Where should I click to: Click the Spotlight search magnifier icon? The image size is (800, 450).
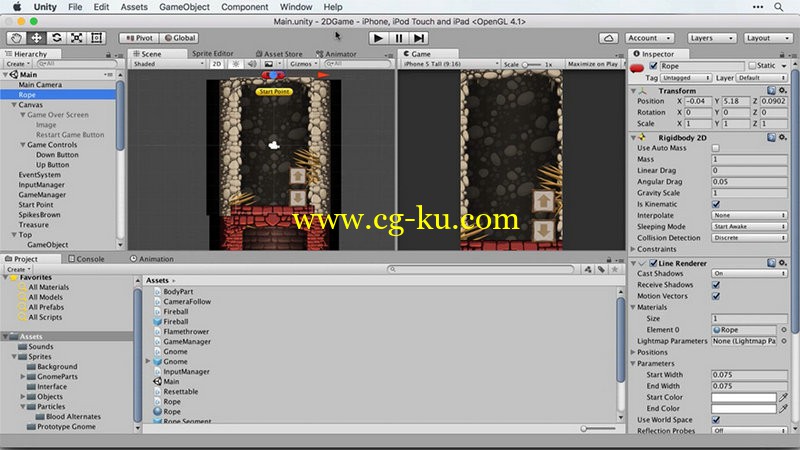pyautogui.click(x=779, y=7)
